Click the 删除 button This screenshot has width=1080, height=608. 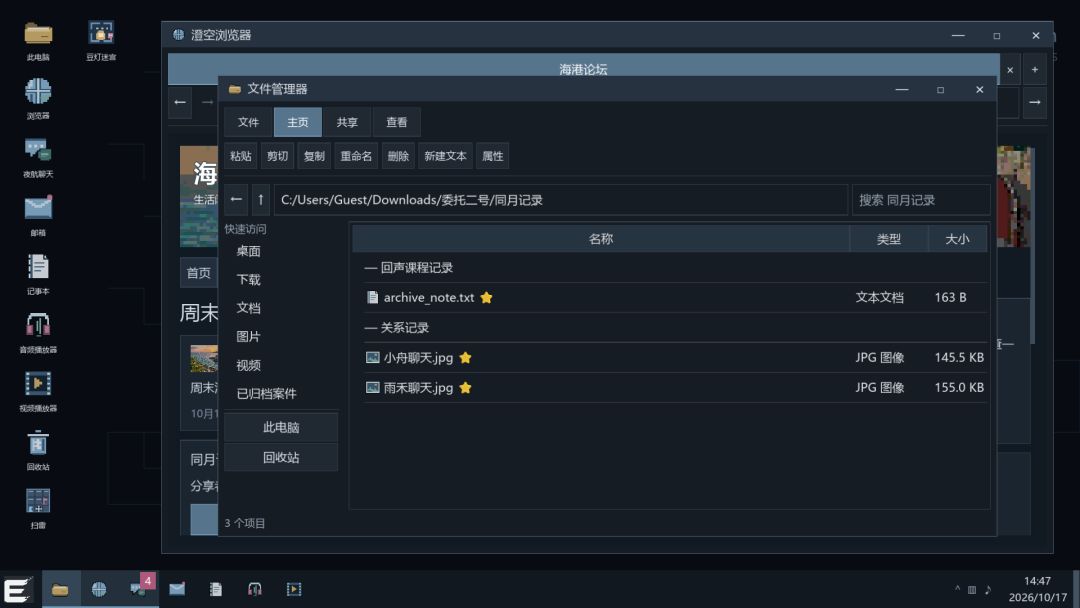click(398, 156)
